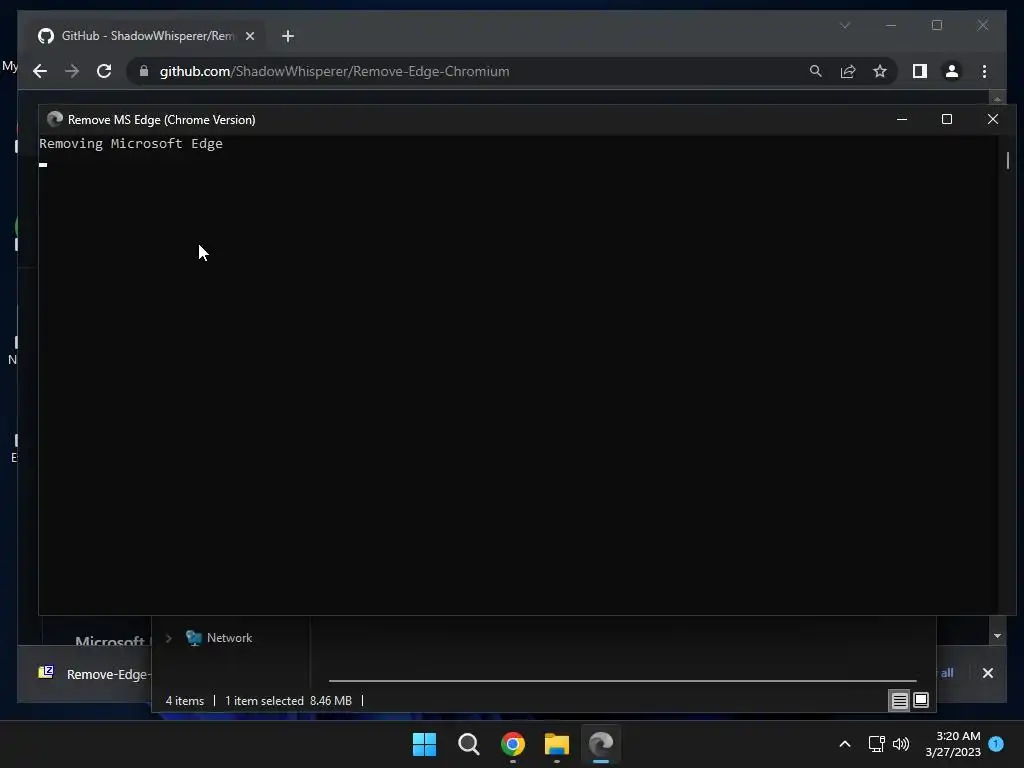
Task: Click Remove Edge app taskbar icon
Action: (601, 744)
